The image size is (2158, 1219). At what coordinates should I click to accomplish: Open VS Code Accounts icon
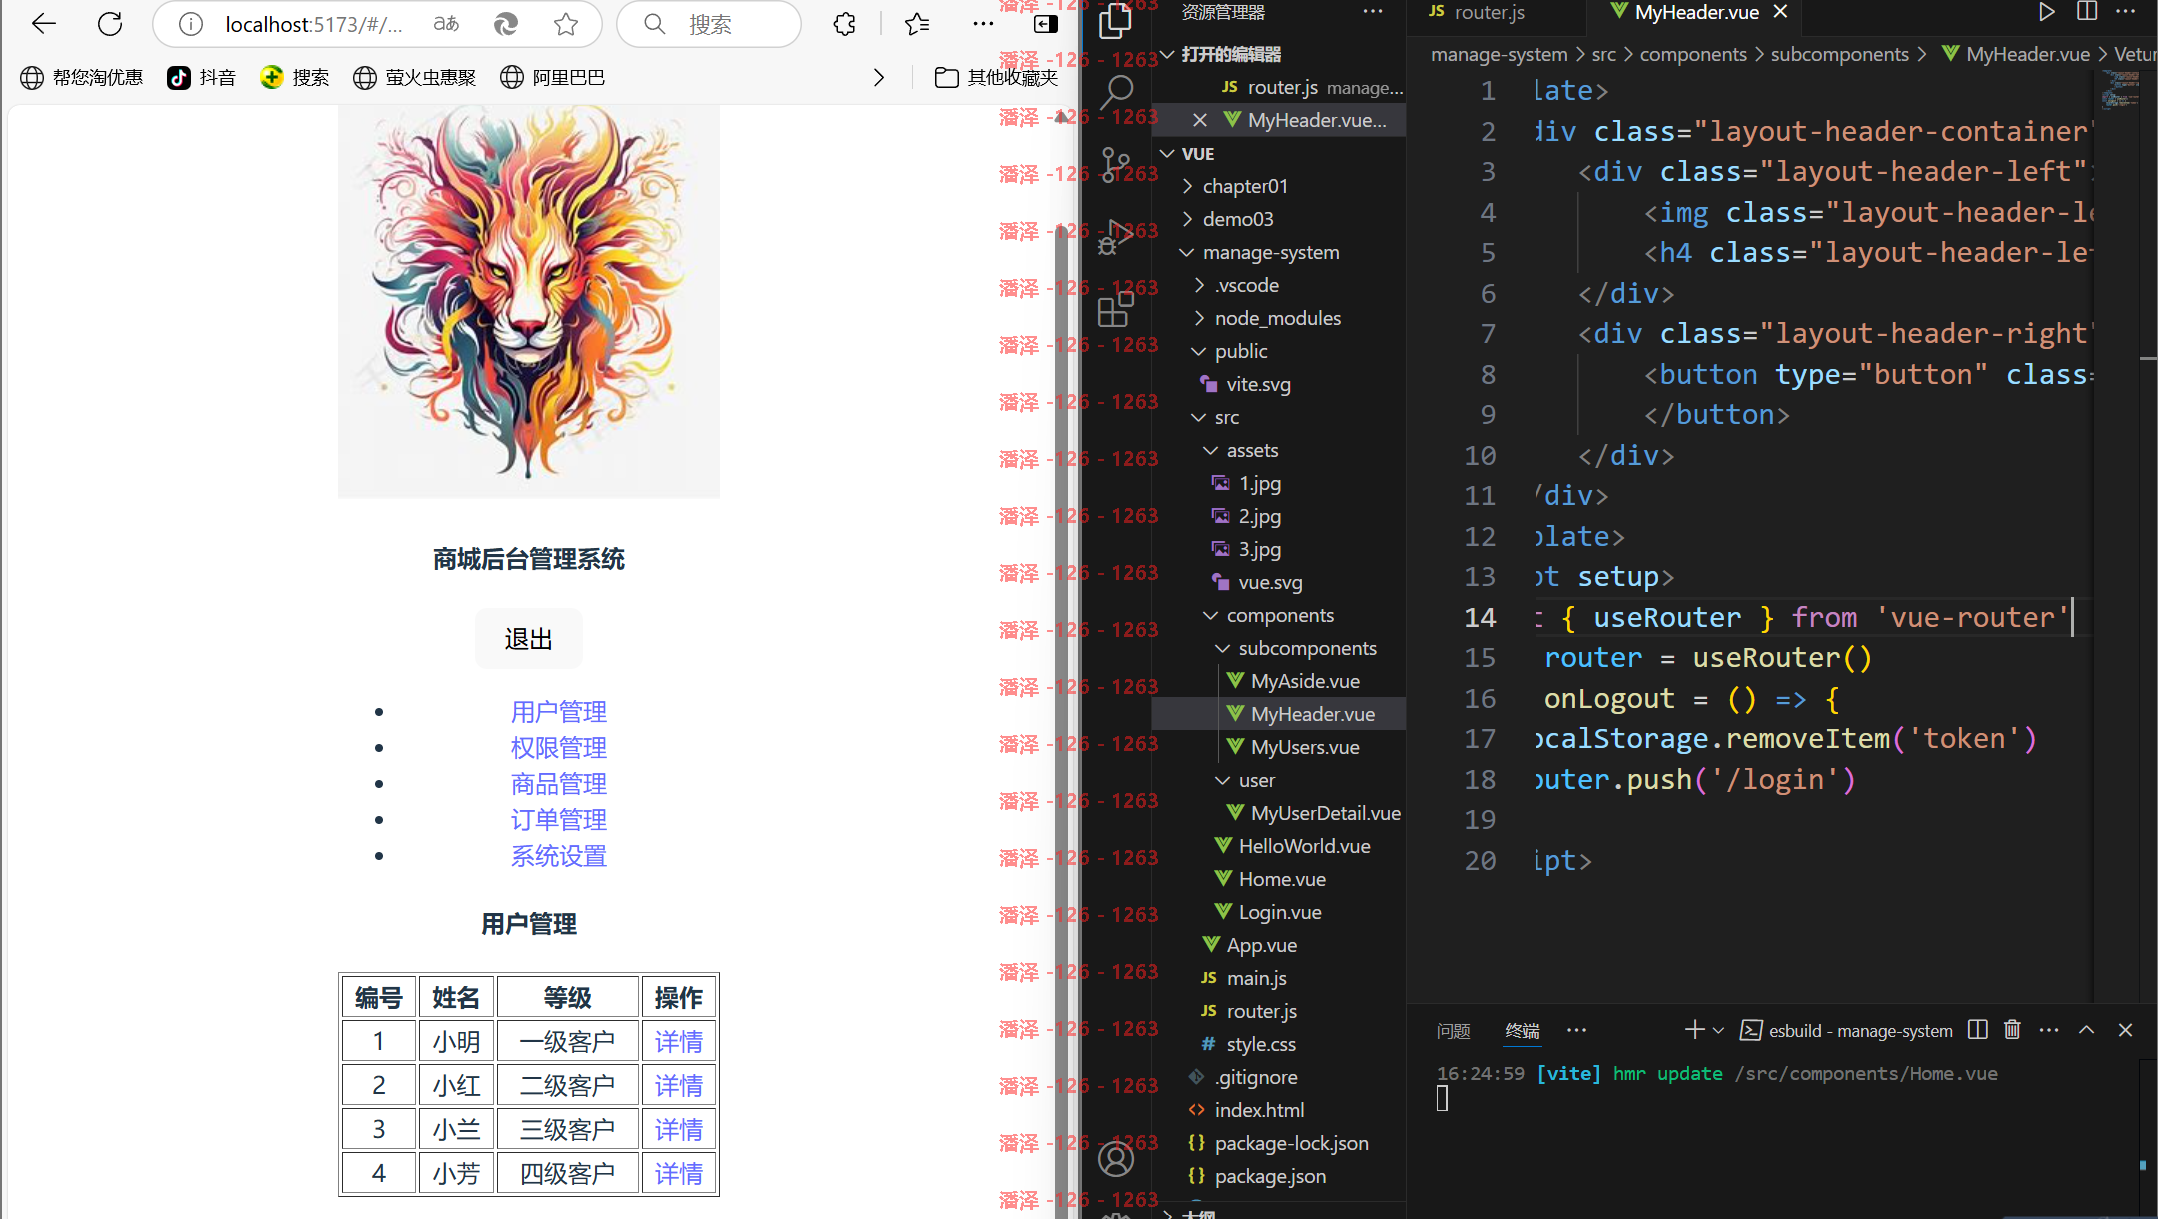tap(1115, 1159)
